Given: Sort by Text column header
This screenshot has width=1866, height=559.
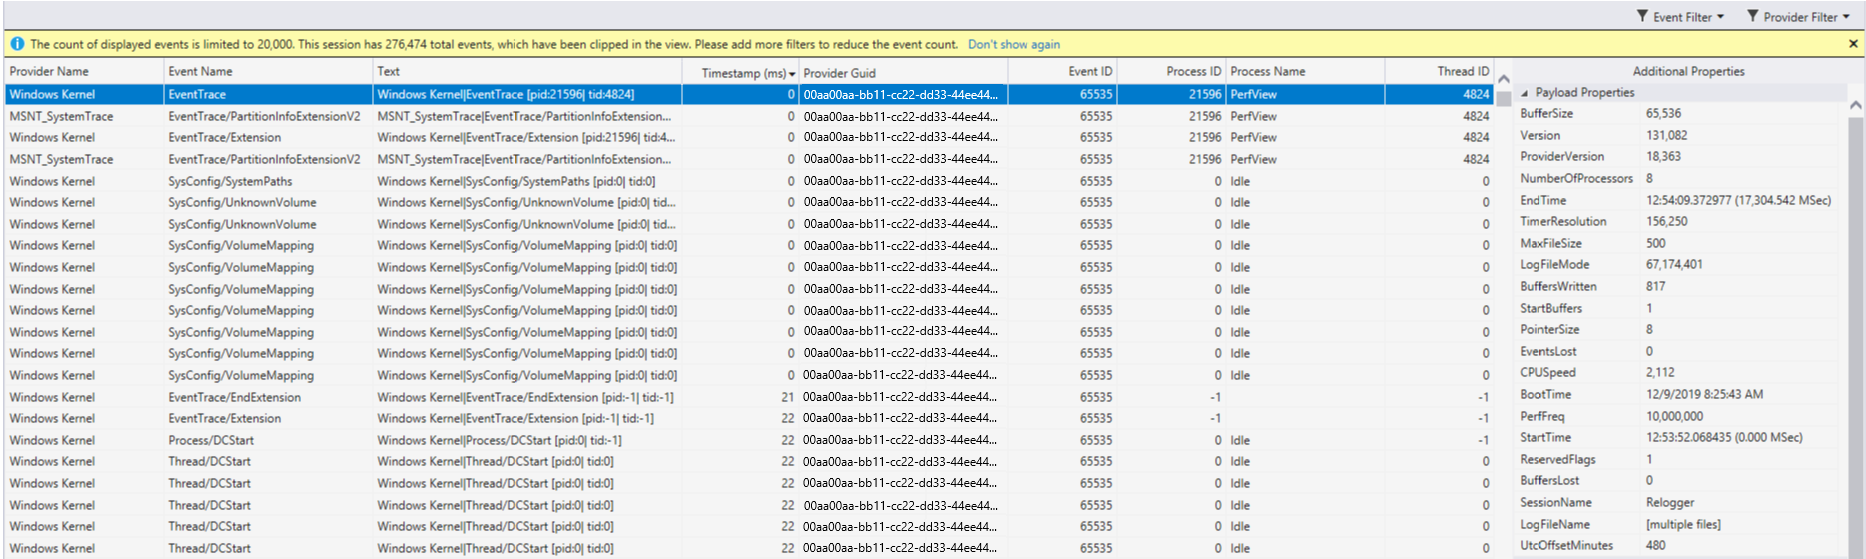Looking at the screenshot, I should click(x=527, y=72).
